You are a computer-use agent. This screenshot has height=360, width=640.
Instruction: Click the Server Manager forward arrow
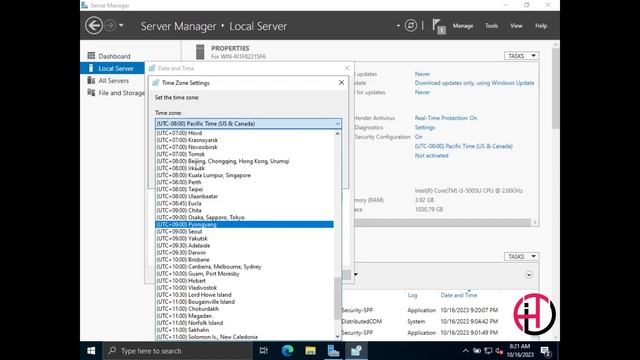click(x=110, y=26)
